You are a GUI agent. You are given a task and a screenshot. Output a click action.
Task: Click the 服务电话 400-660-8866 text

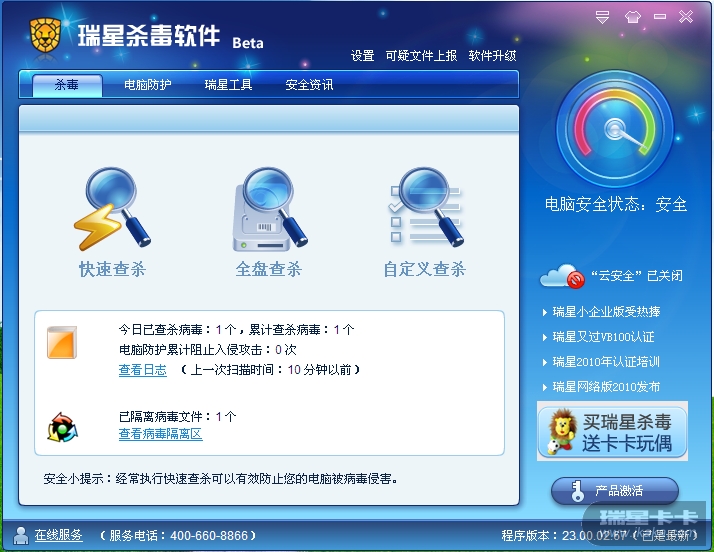point(178,535)
